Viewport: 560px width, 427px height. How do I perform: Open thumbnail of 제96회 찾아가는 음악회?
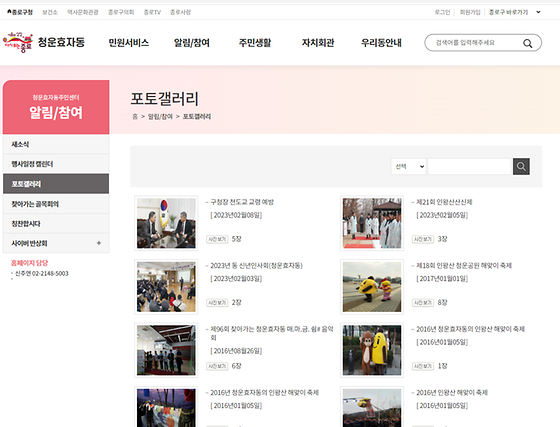tap(166, 350)
